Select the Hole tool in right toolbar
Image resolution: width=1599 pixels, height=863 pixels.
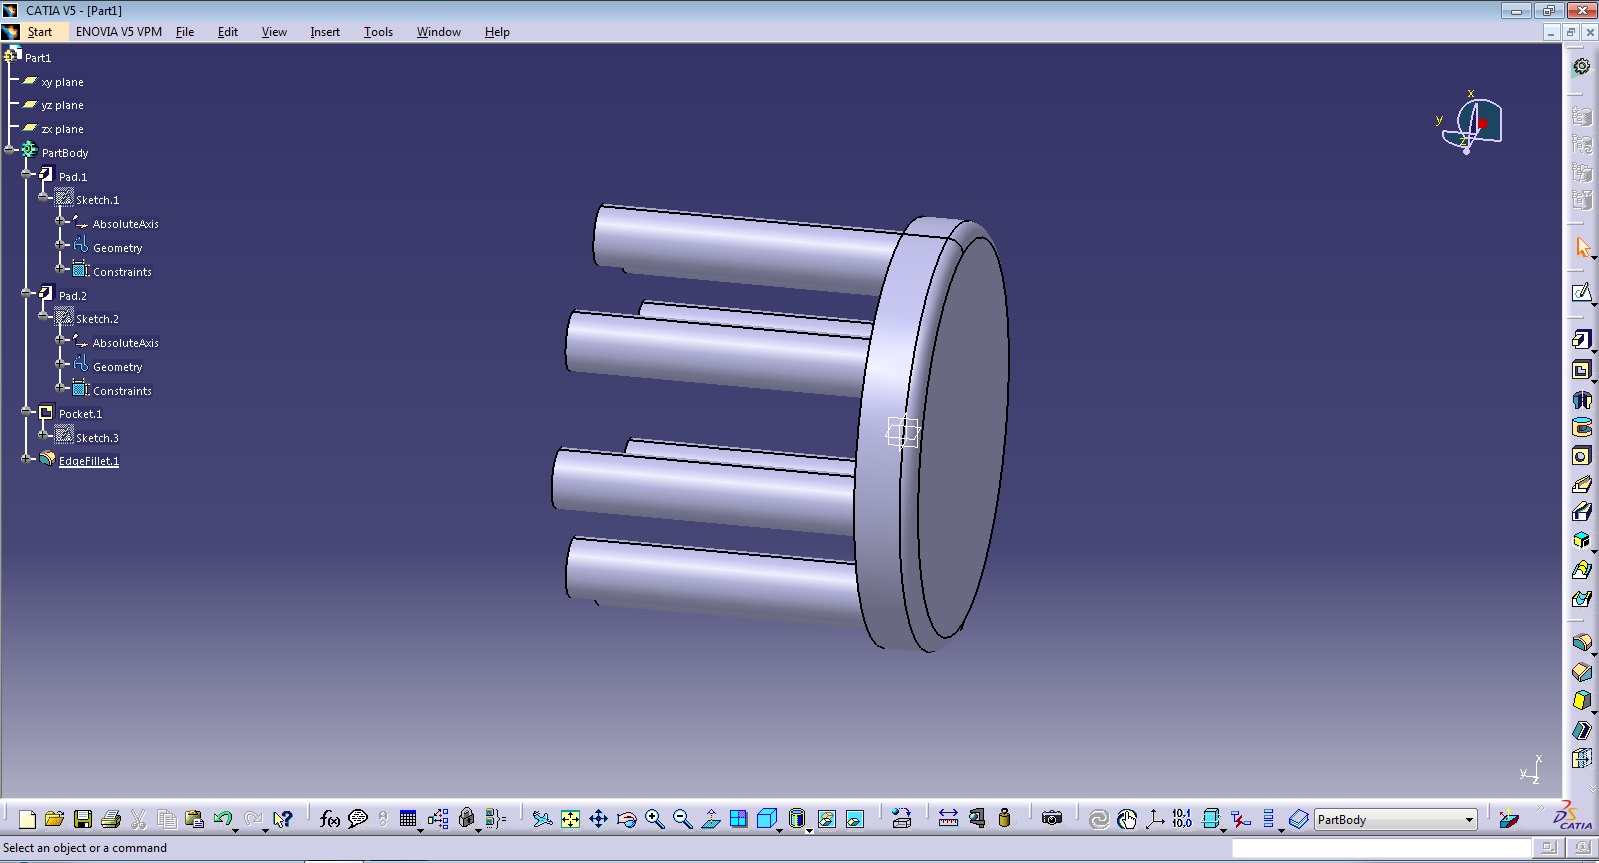tap(1581, 456)
